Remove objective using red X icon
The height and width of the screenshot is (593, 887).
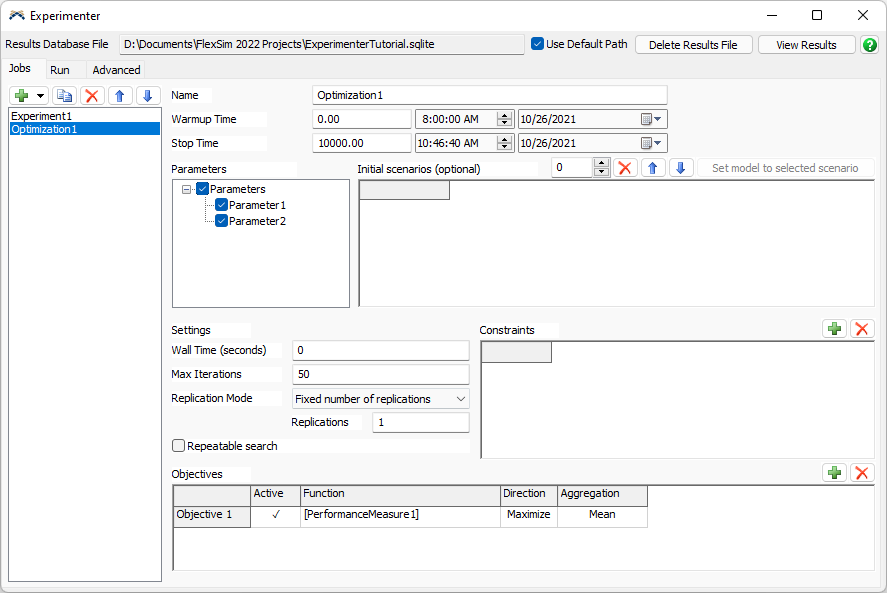(x=862, y=473)
